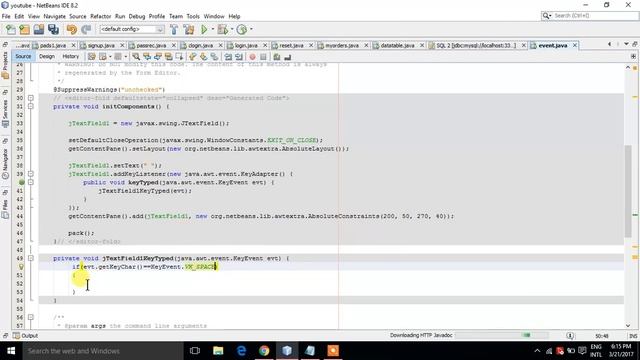The image size is (640, 360).
Task: Click the Stop Macro Recording square icon
Action: click(x=263, y=57)
